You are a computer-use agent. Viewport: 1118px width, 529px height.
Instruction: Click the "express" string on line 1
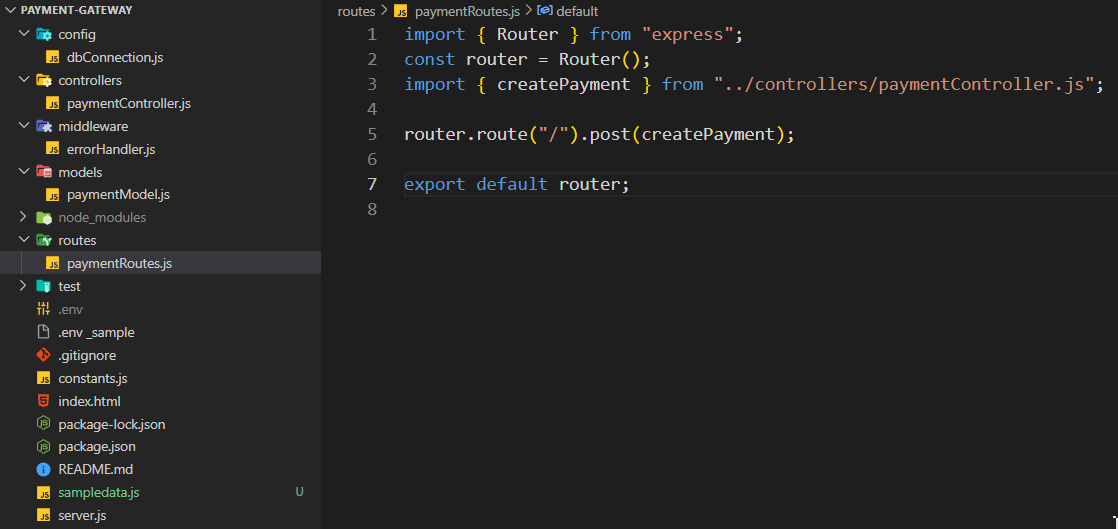coord(687,34)
